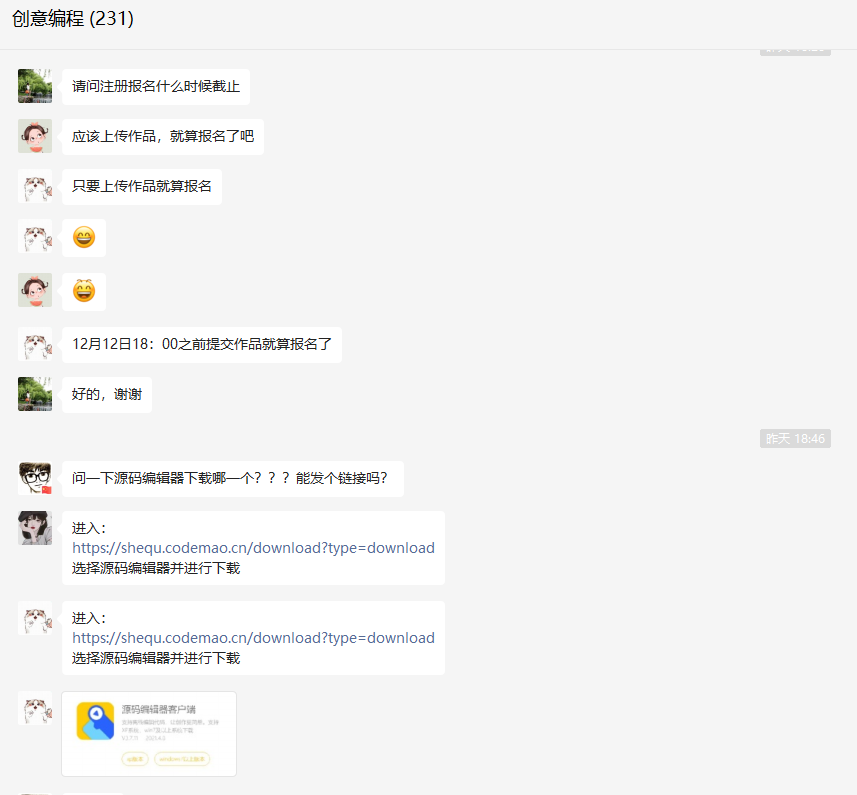Select the 请问注册报名什么时候截止 message bubble

click(155, 86)
